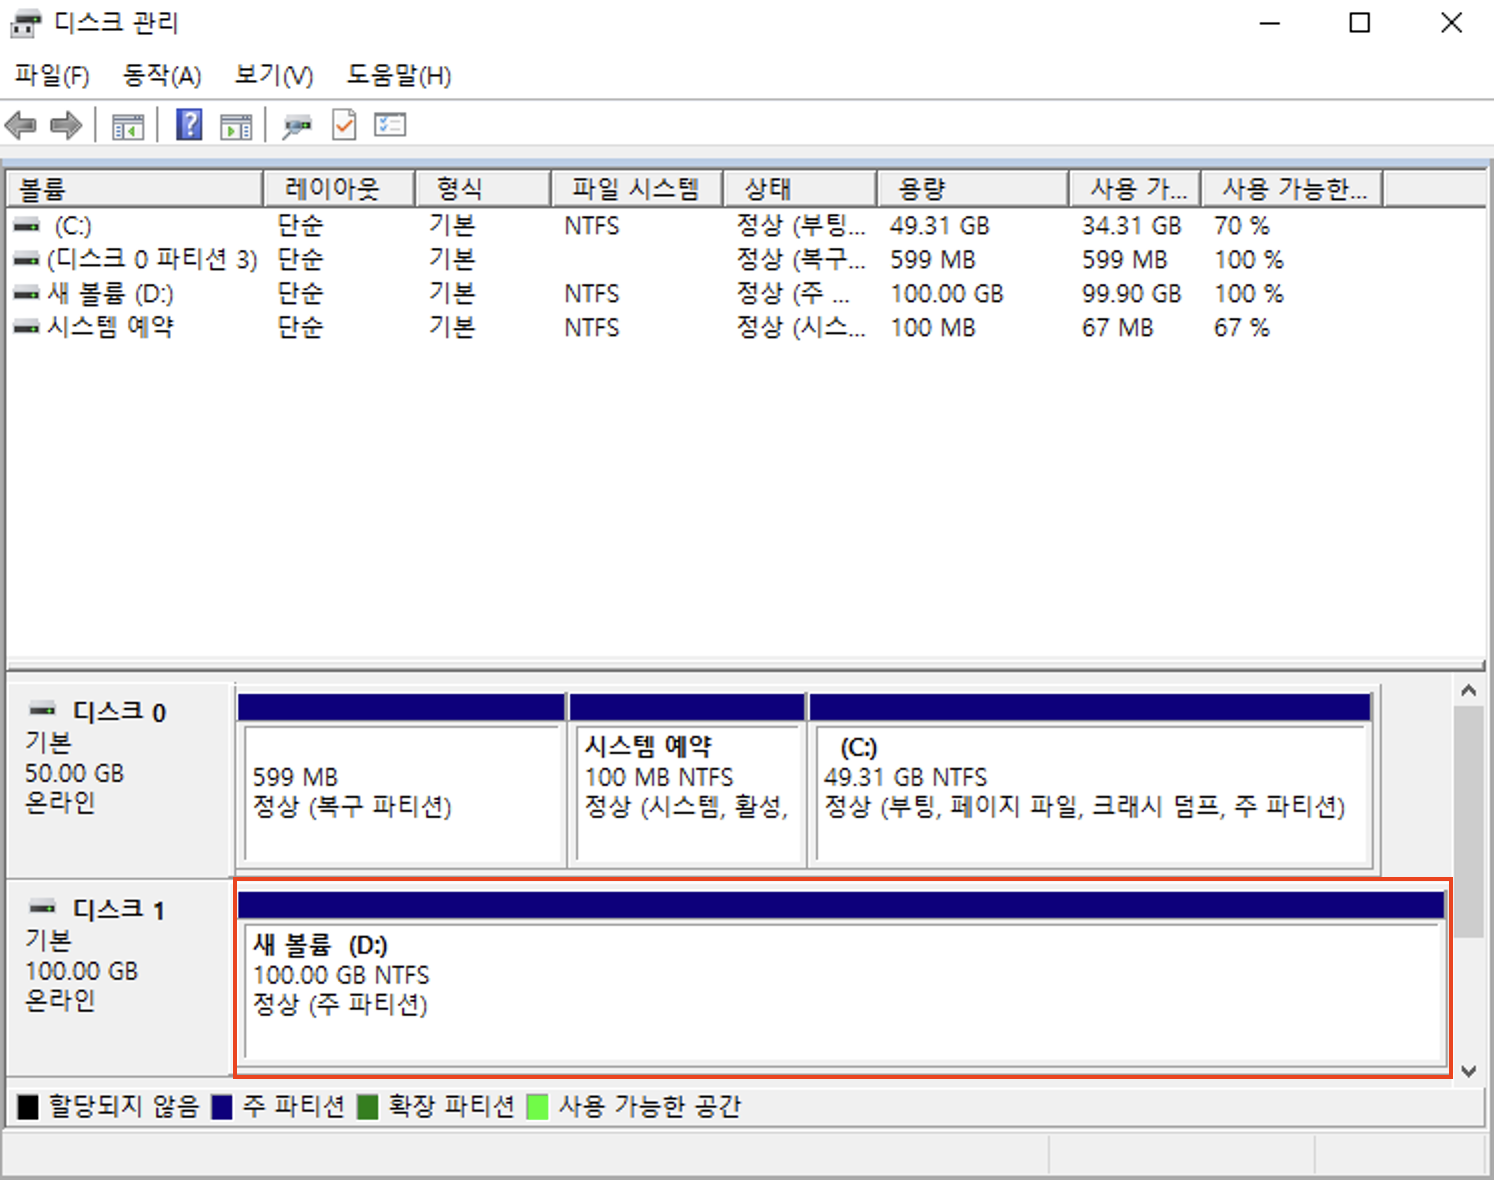This screenshot has height=1180, width=1494.
Task: Open Help via the question mark icon
Action: point(189,125)
